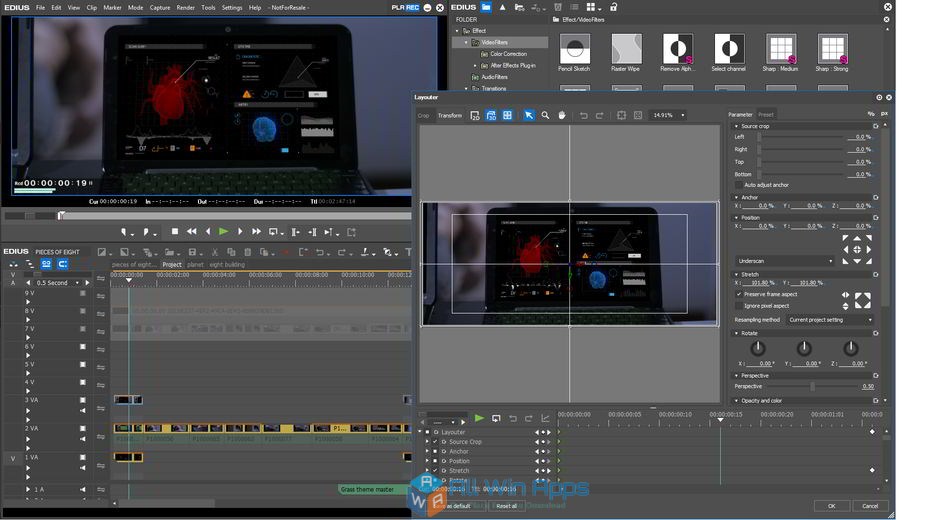Click the graph curve icon in Layouter timeline
The width and height of the screenshot is (925, 520).
pyautogui.click(x=545, y=418)
